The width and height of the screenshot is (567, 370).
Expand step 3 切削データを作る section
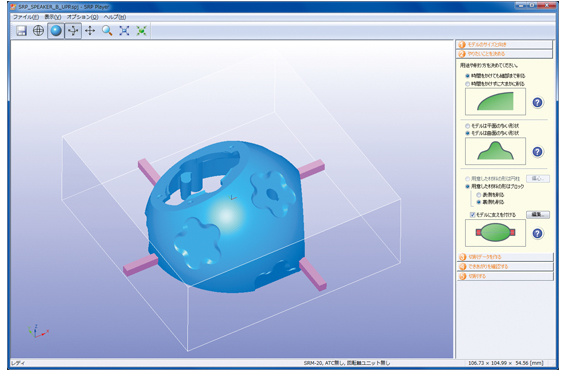(x=505, y=257)
